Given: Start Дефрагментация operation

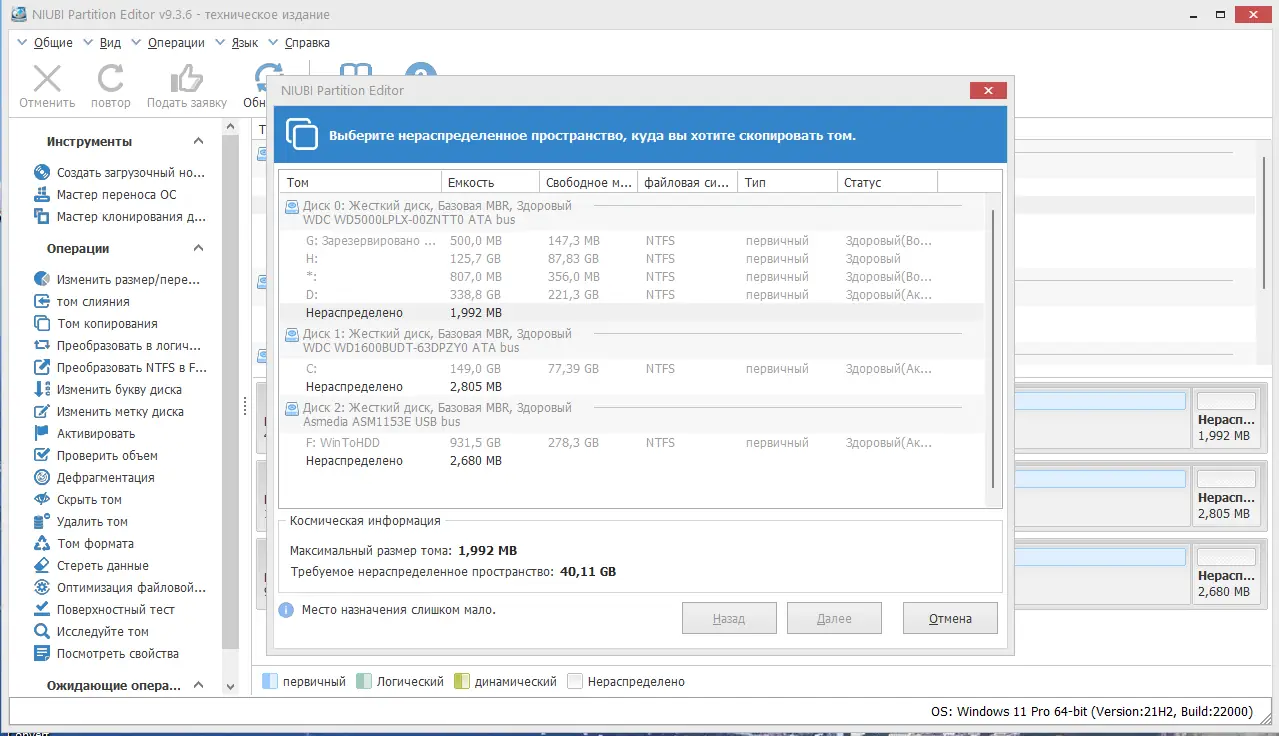Looking at the screenshot, I should point(94,477).
